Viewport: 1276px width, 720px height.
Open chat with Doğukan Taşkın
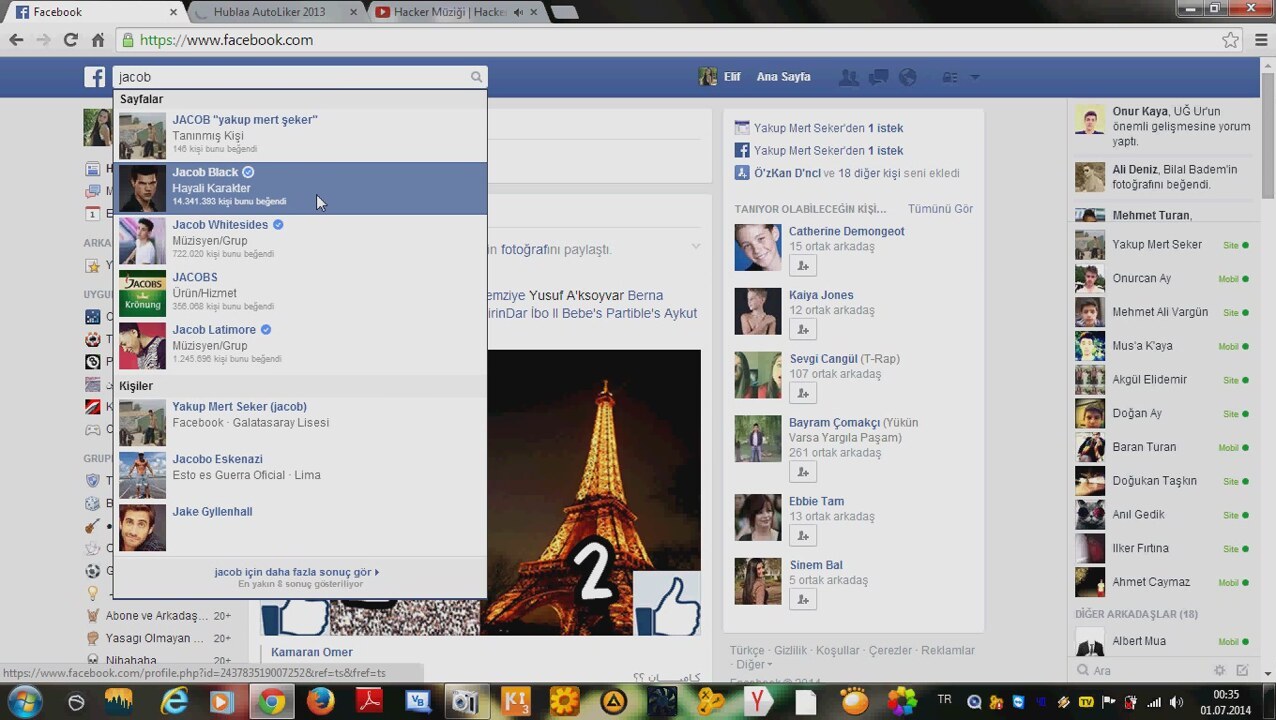1162,481
